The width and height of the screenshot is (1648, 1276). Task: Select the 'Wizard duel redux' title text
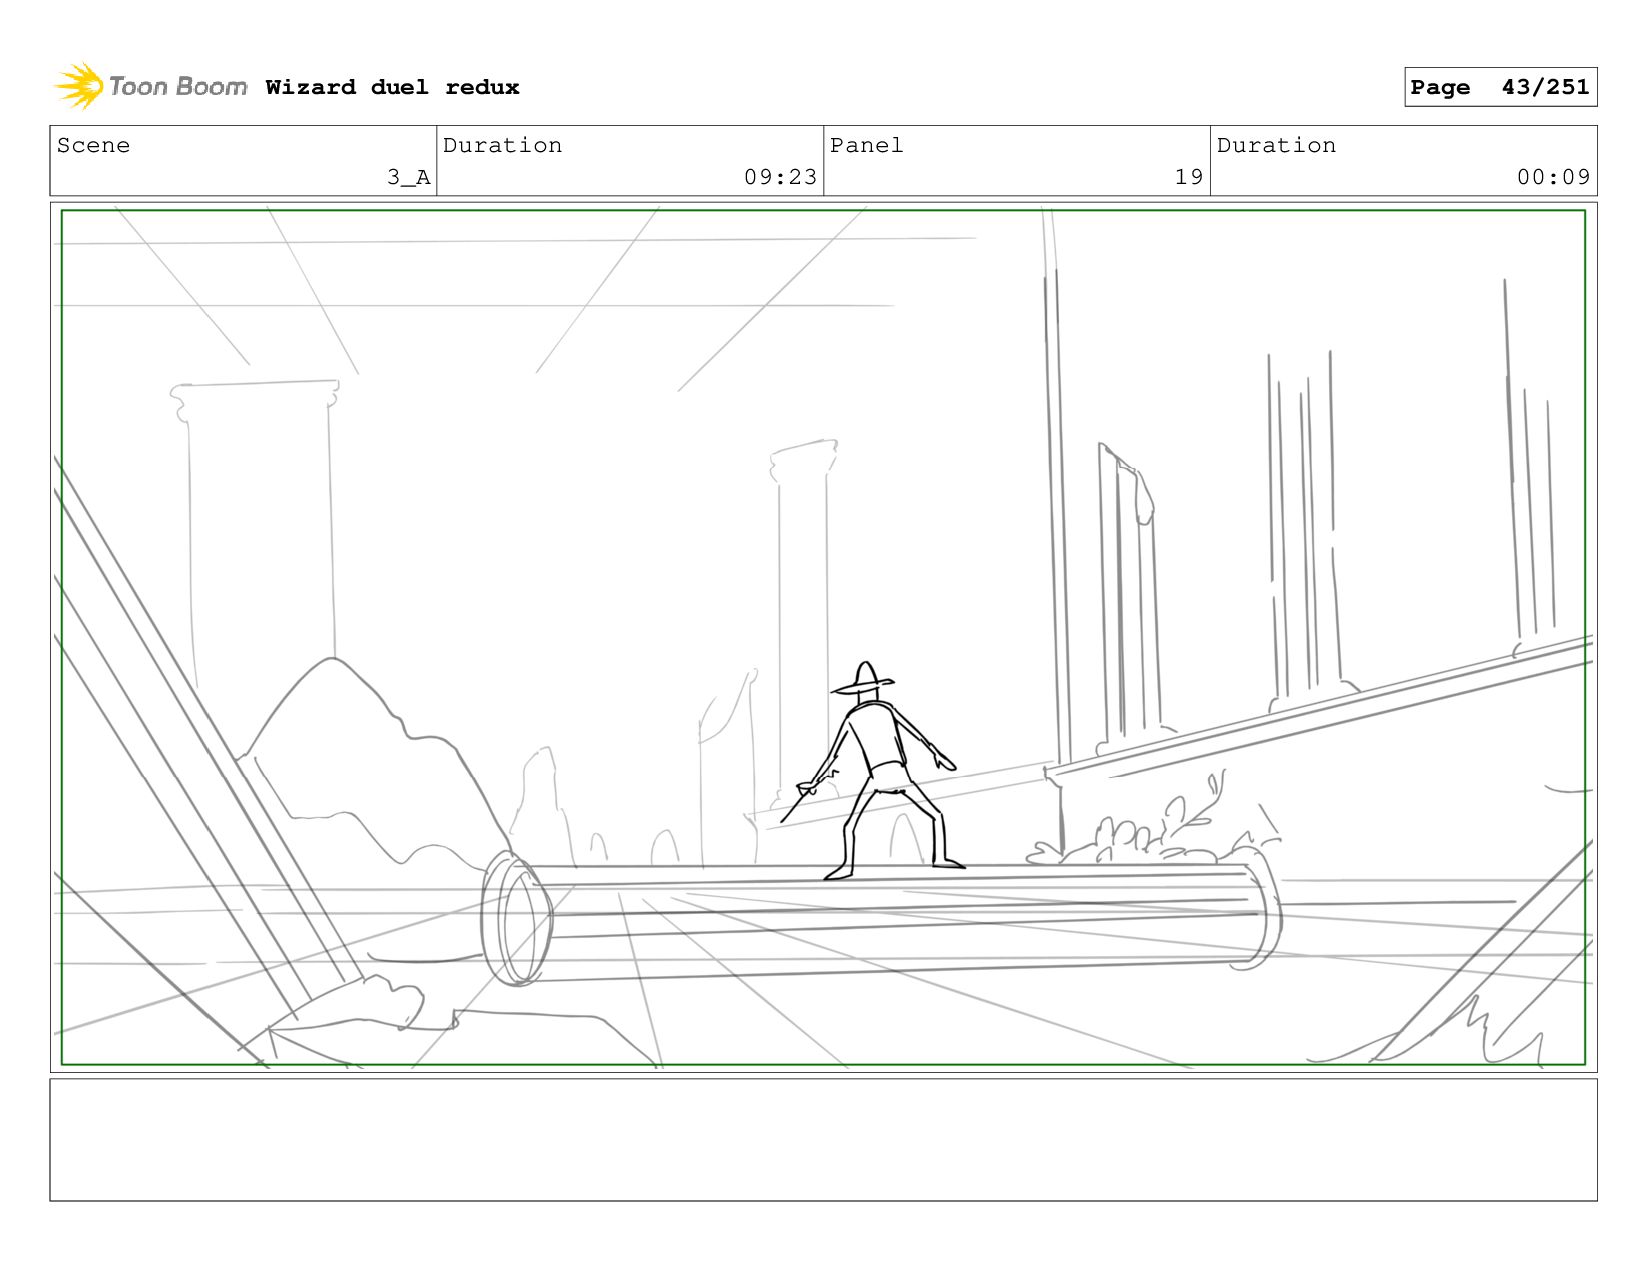click(392, 87)
